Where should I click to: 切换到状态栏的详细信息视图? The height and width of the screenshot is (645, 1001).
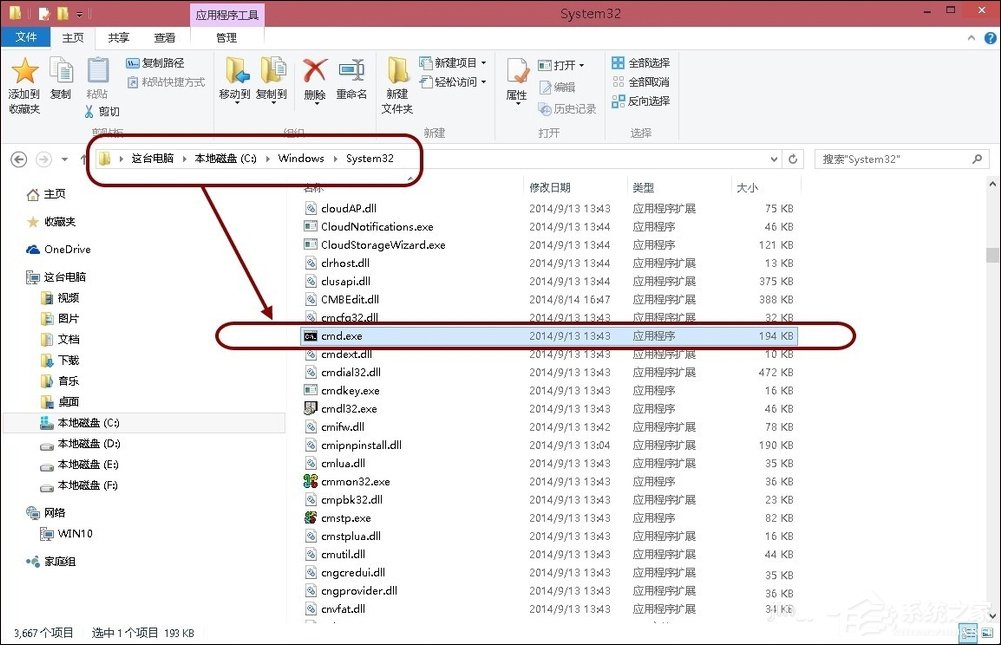click(x=967, y=632)
